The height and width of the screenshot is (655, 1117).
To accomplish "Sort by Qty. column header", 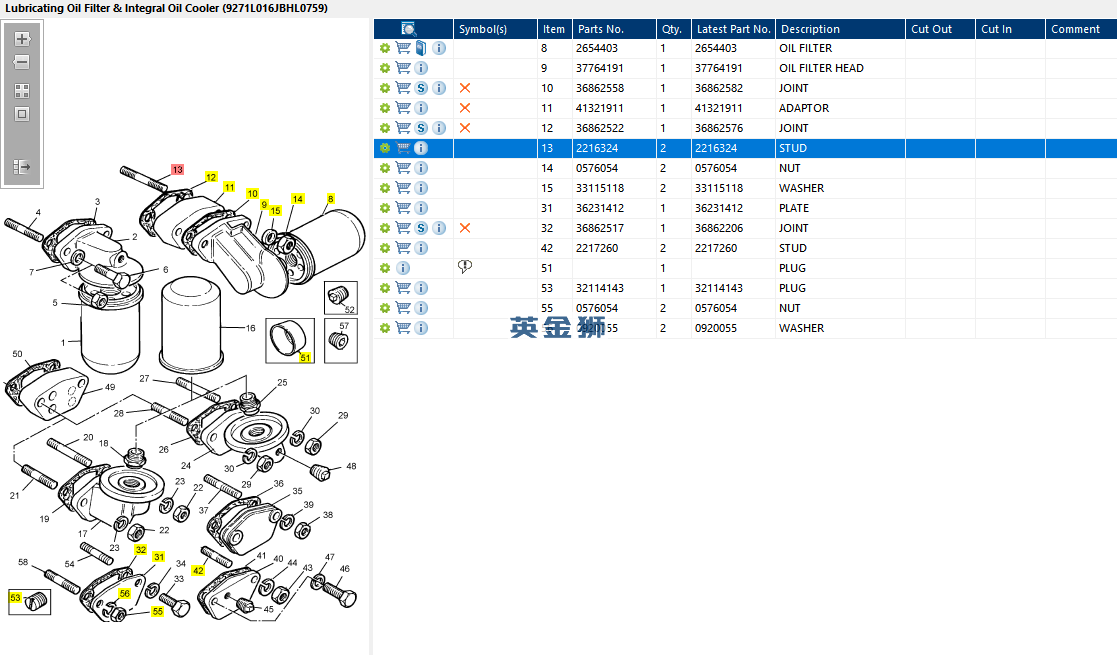I will 673,29.
